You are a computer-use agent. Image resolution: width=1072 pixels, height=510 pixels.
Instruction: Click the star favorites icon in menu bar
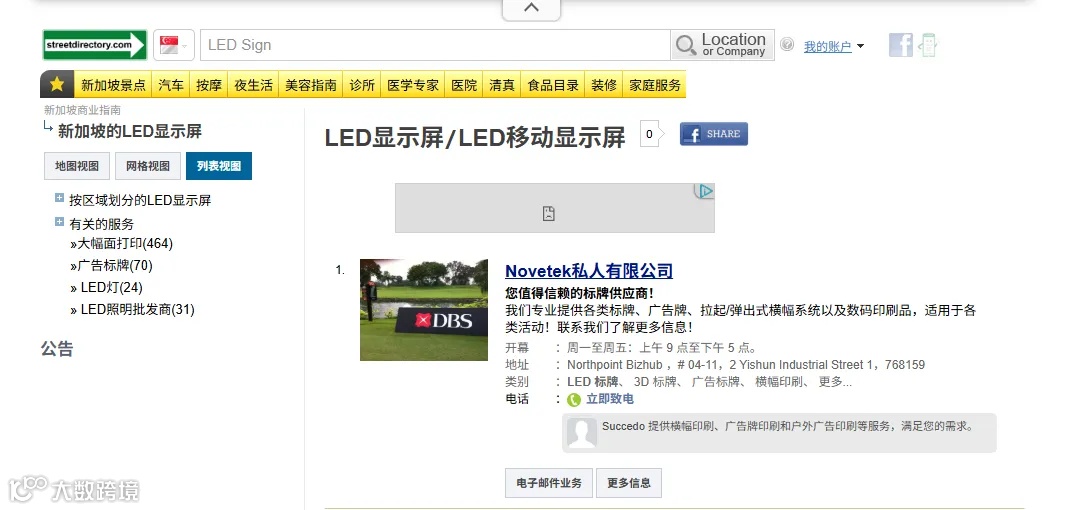57,85
